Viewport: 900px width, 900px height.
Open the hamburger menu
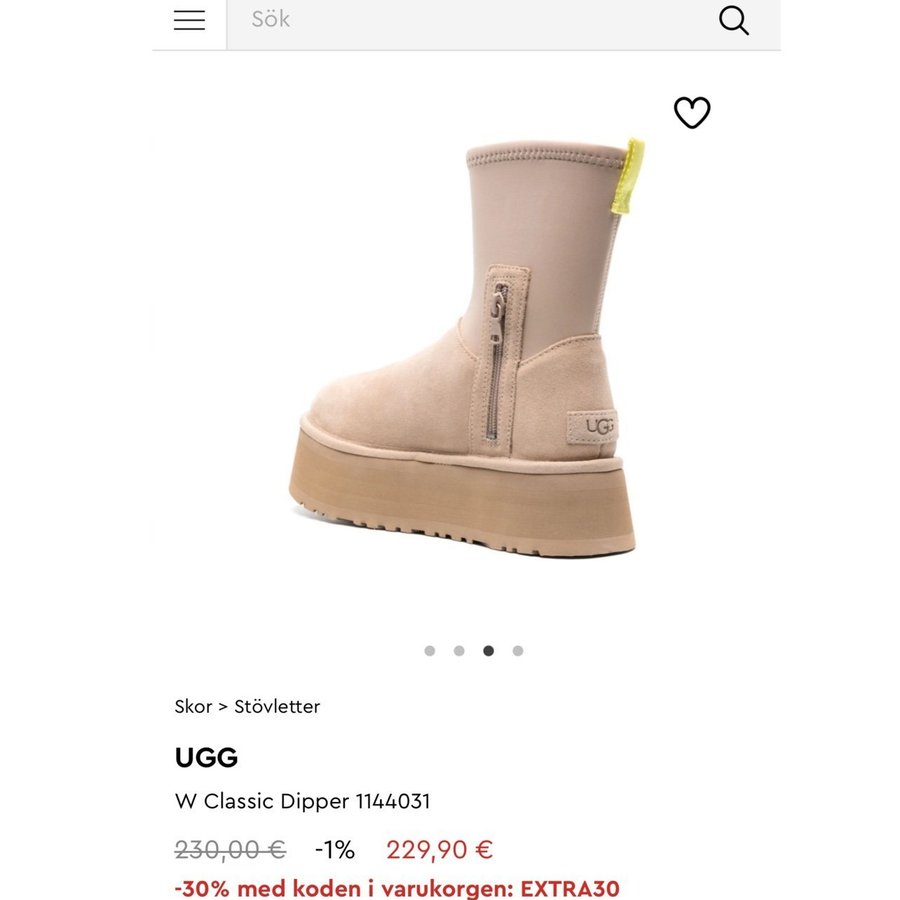click(x=189, y=20)
